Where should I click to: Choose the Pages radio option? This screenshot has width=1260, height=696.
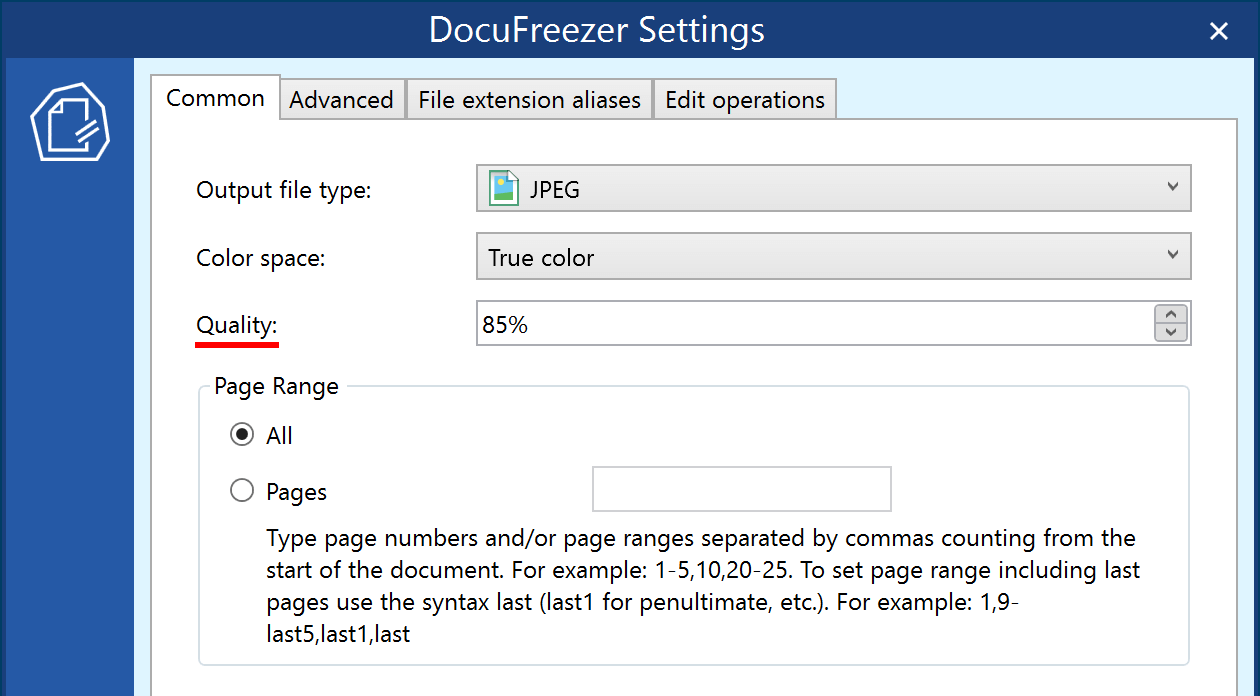pyautogui.click(x=242, y=490)
